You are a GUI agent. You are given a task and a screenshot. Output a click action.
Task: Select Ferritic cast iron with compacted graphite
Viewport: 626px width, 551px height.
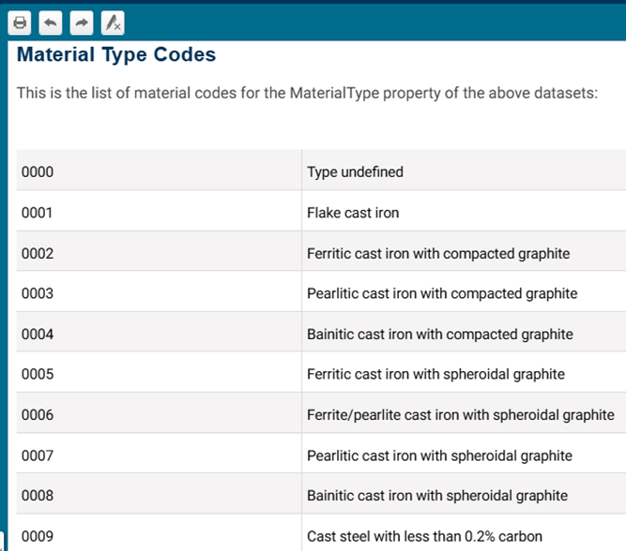pyautogui.click(x=438, y=253)
